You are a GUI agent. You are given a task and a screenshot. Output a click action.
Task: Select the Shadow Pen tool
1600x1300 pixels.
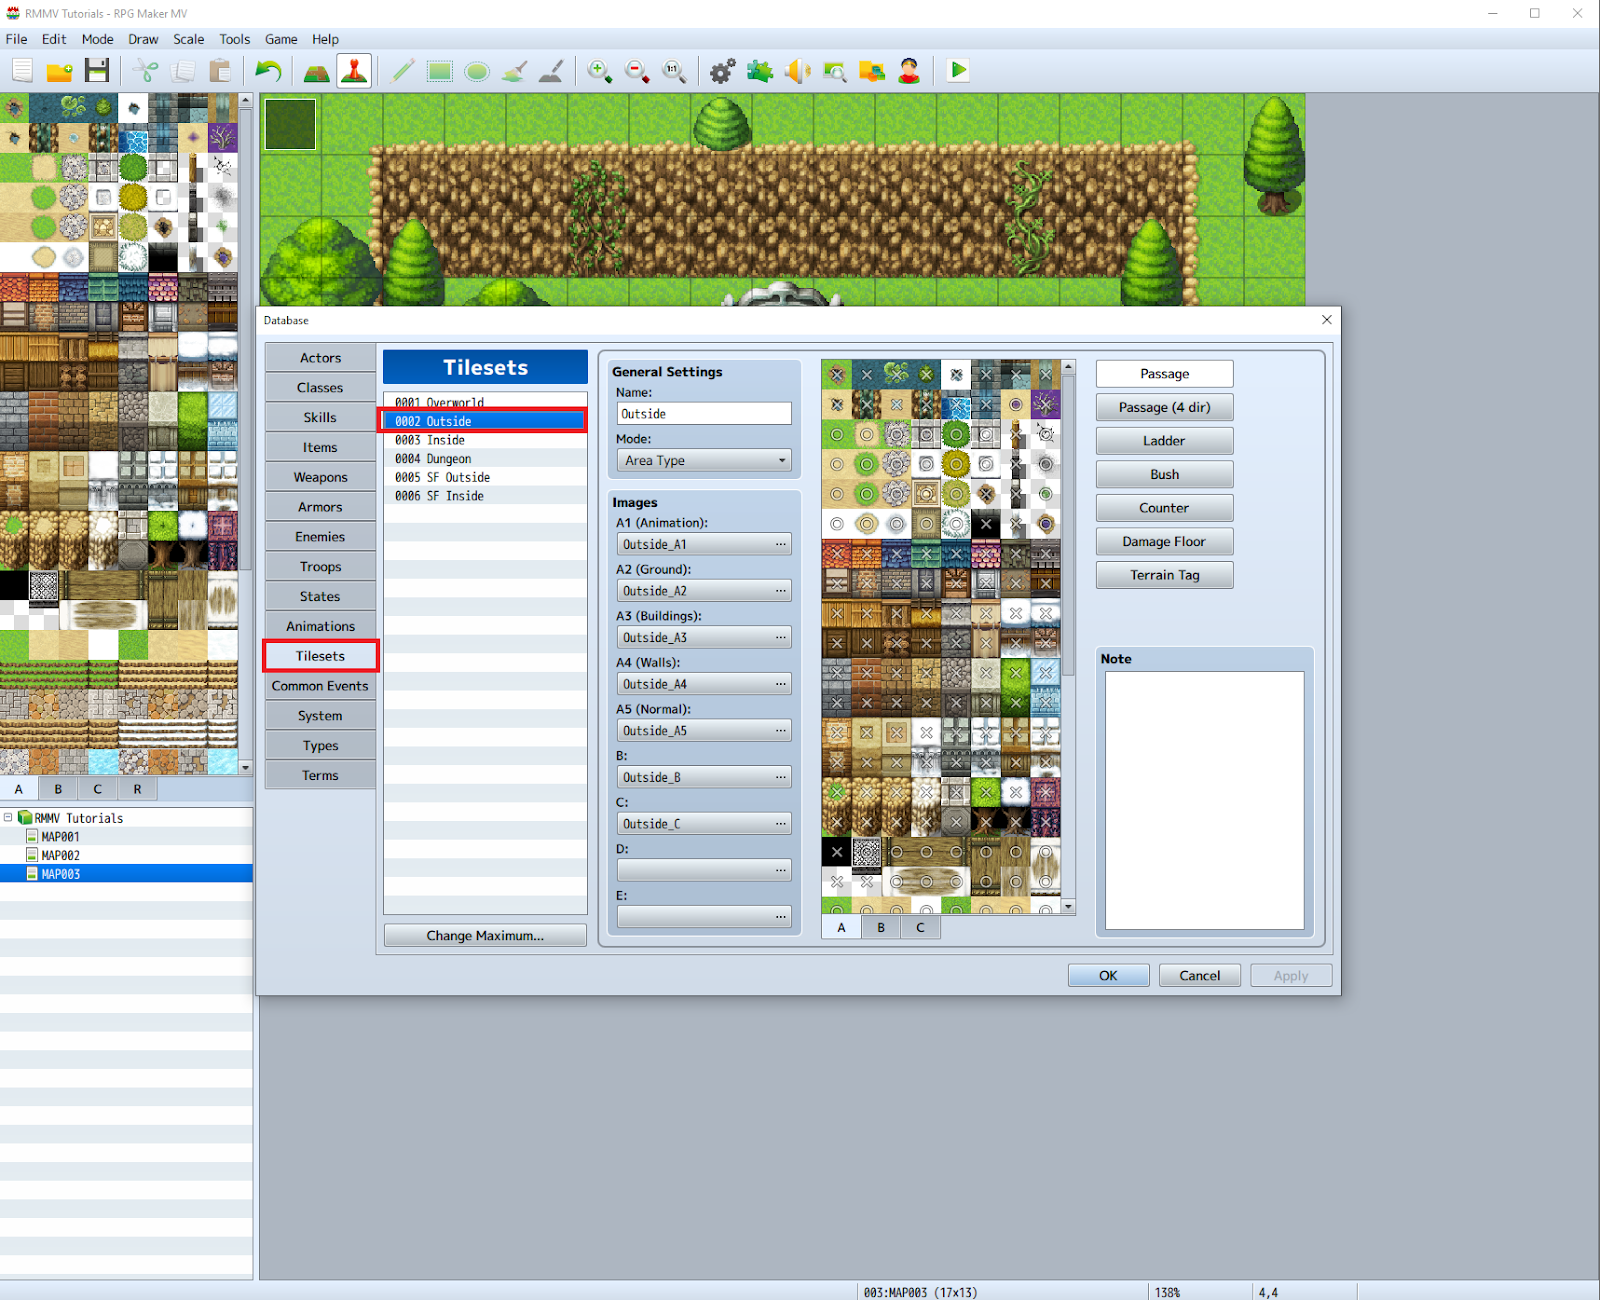[x=551, y=70]
